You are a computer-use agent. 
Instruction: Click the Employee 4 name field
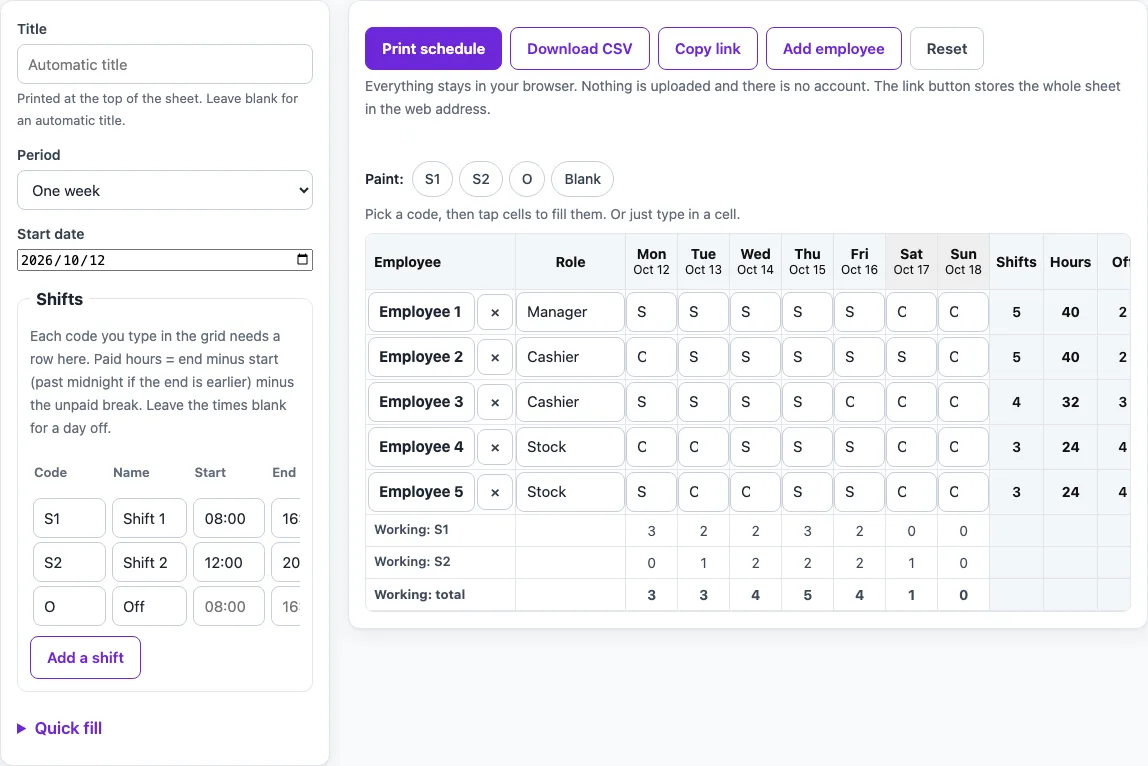(421, 447)
